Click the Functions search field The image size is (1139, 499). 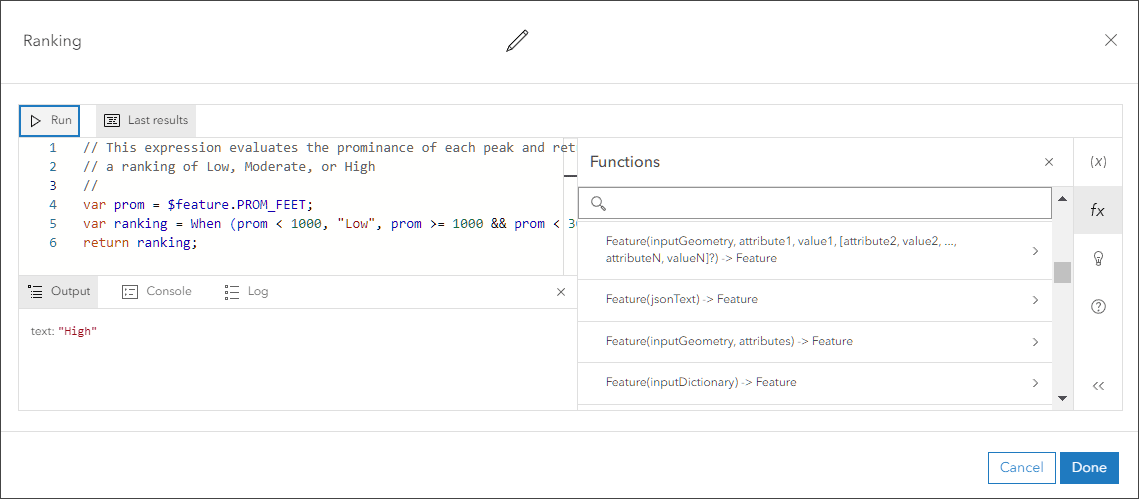826,204
